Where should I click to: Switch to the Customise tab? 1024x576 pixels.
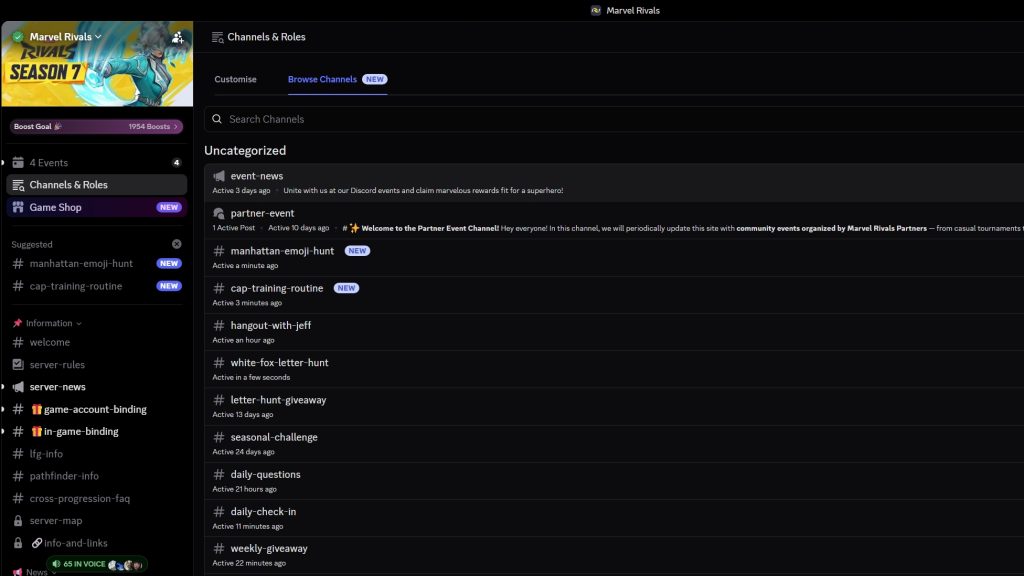pyautogui.click(x=236, y=79)
